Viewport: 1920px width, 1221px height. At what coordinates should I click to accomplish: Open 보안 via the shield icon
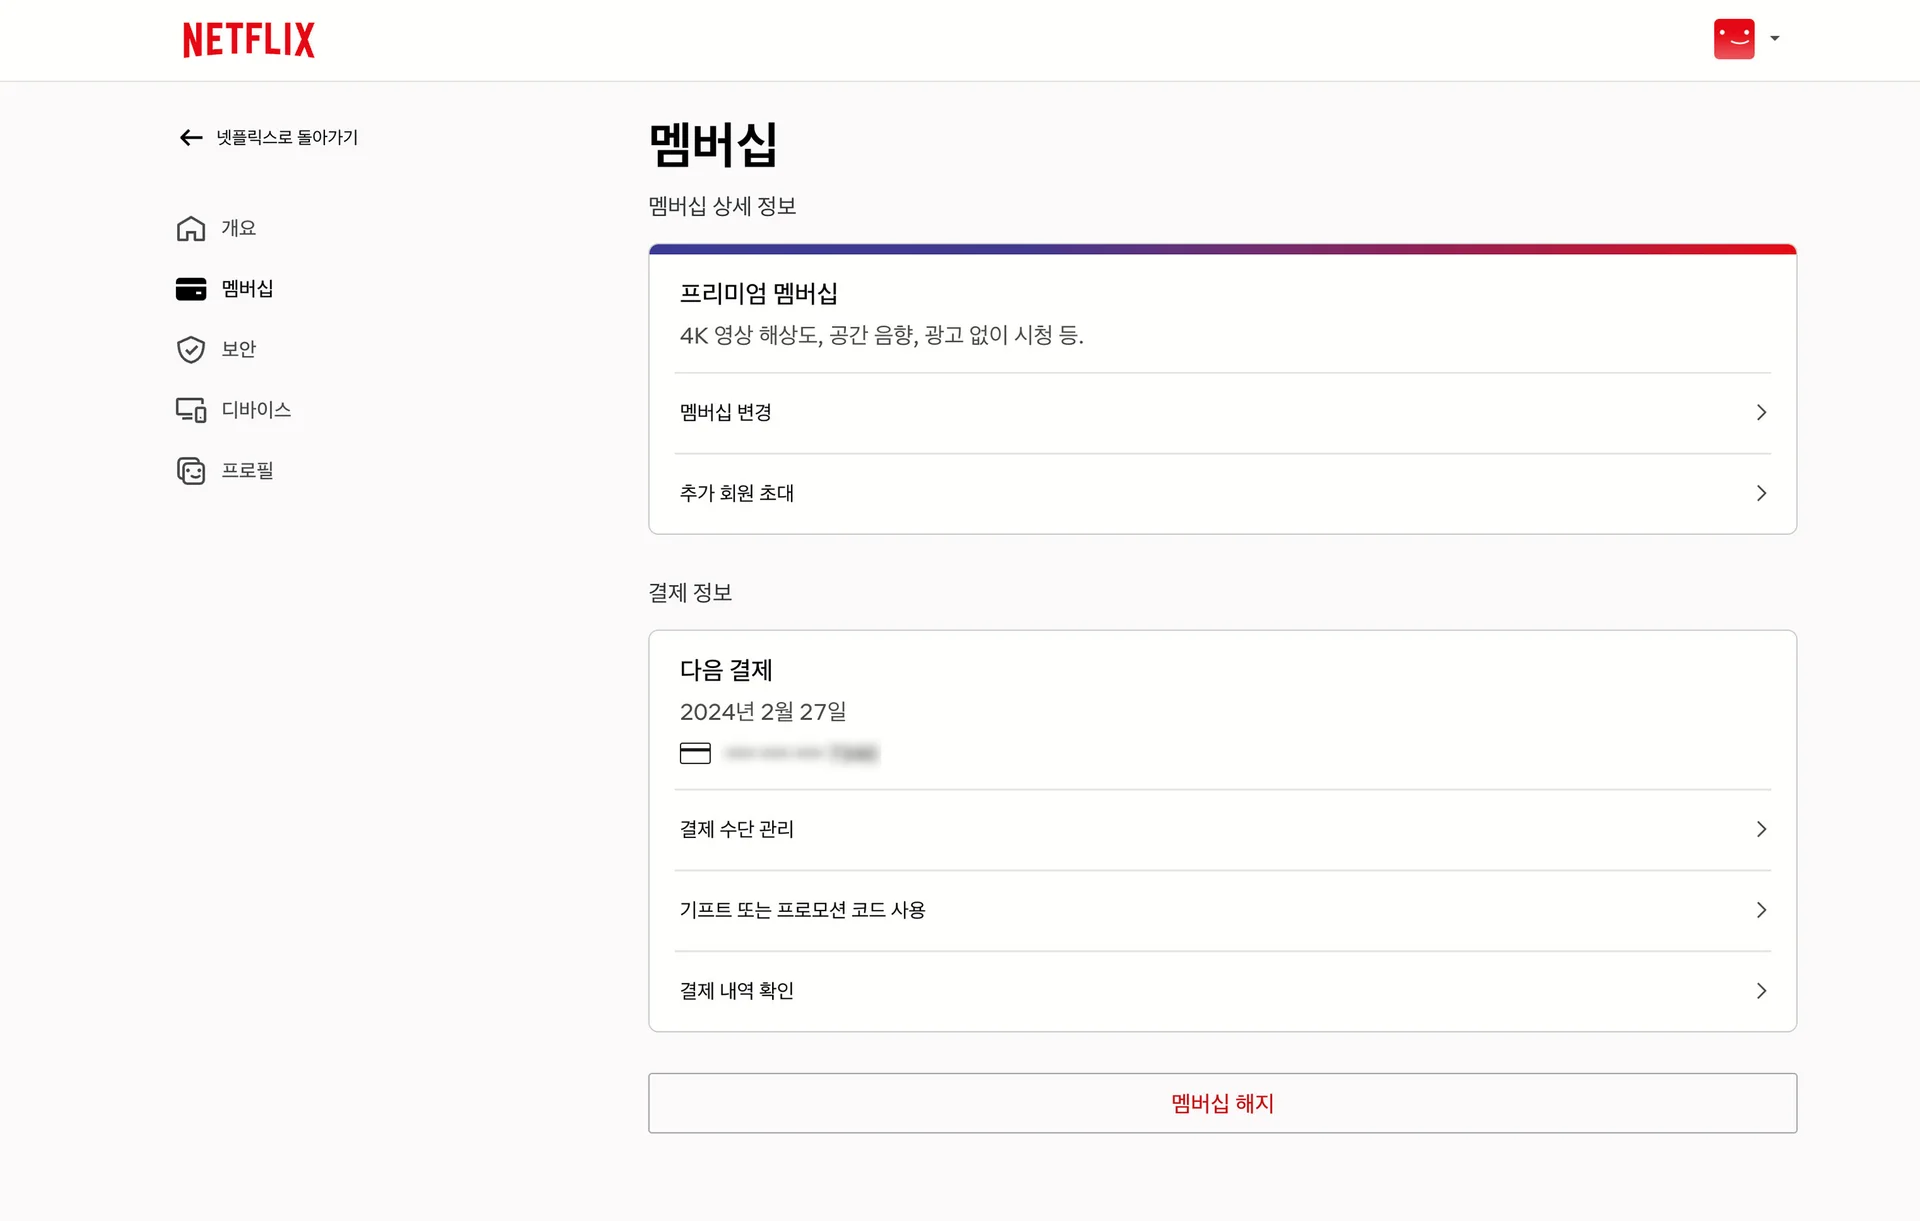pos(191,349)
